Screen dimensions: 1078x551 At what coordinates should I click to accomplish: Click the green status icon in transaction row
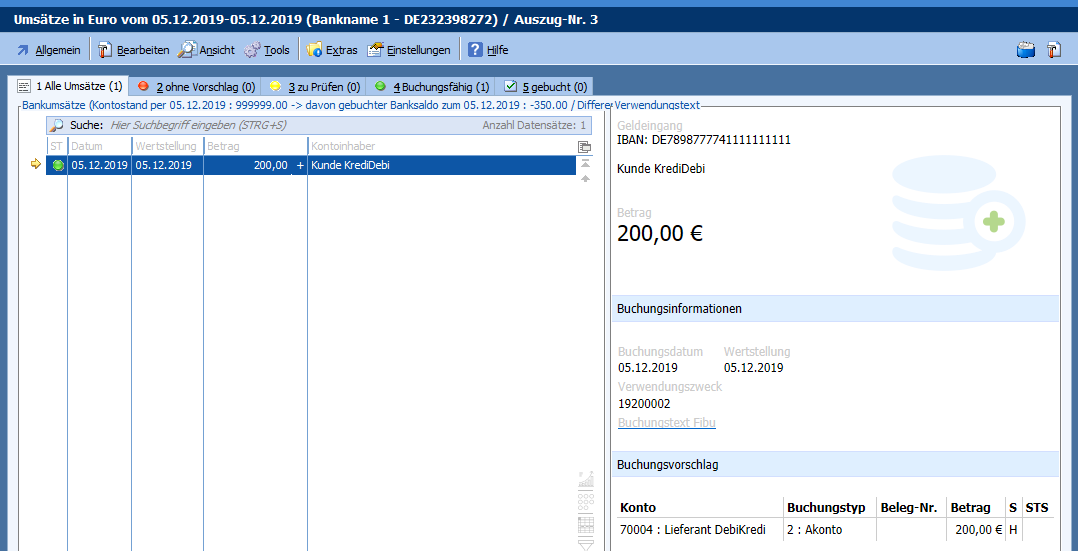click(58, 166)
